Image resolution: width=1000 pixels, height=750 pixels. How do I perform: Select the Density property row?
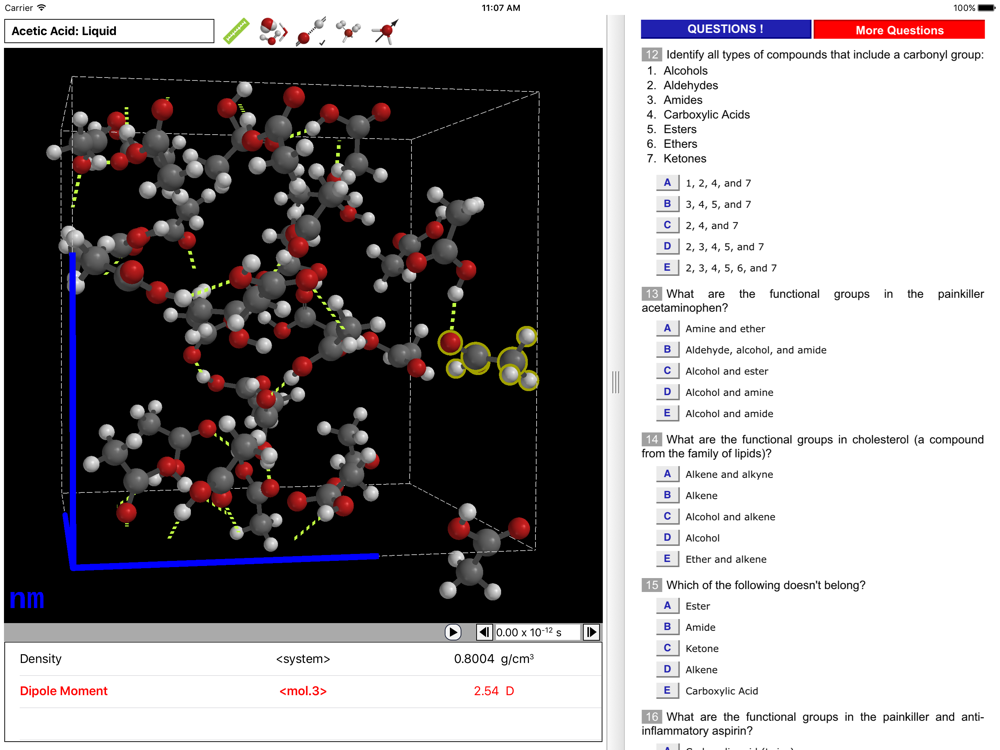pos(303,659)
